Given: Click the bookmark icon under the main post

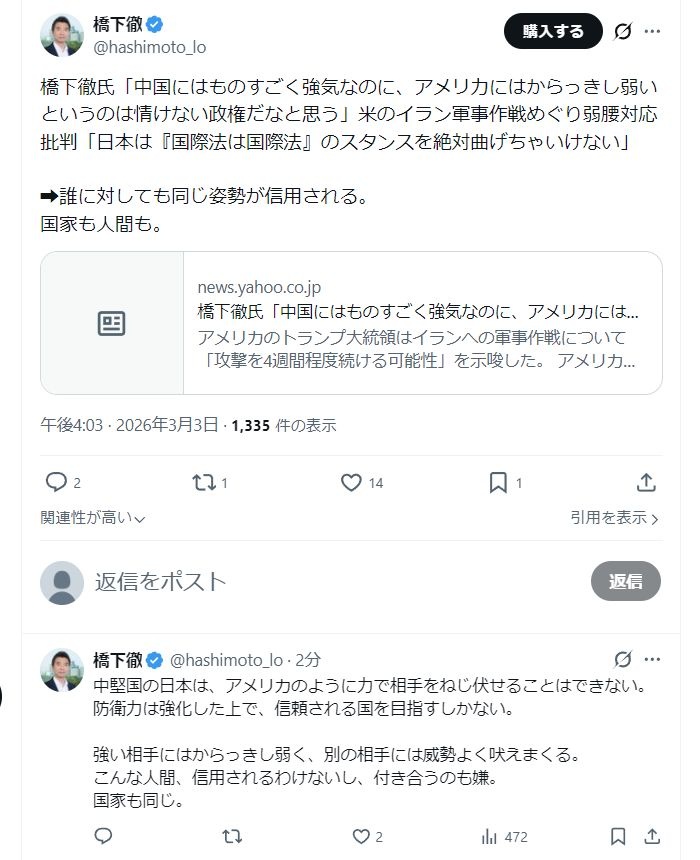Looking at the screenshot, I should 496,483.
